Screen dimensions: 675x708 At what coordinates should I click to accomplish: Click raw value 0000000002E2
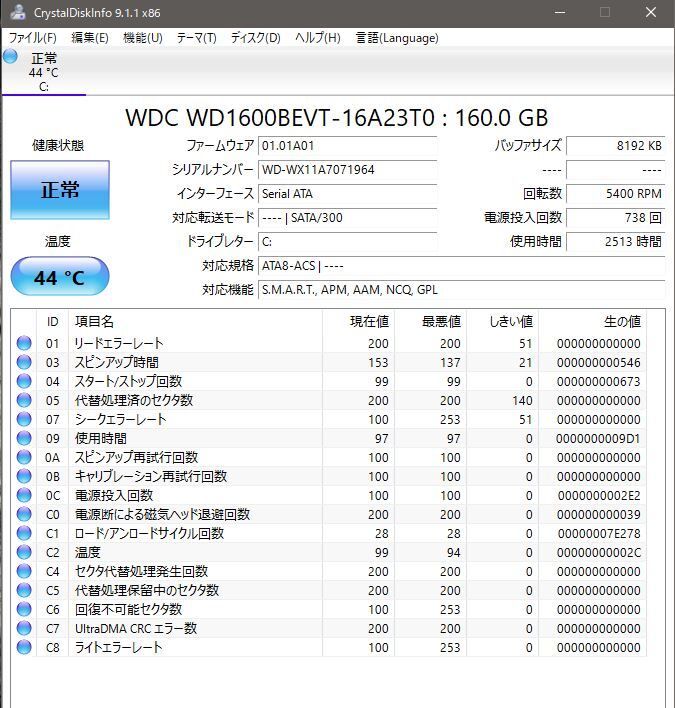(599, 495)
